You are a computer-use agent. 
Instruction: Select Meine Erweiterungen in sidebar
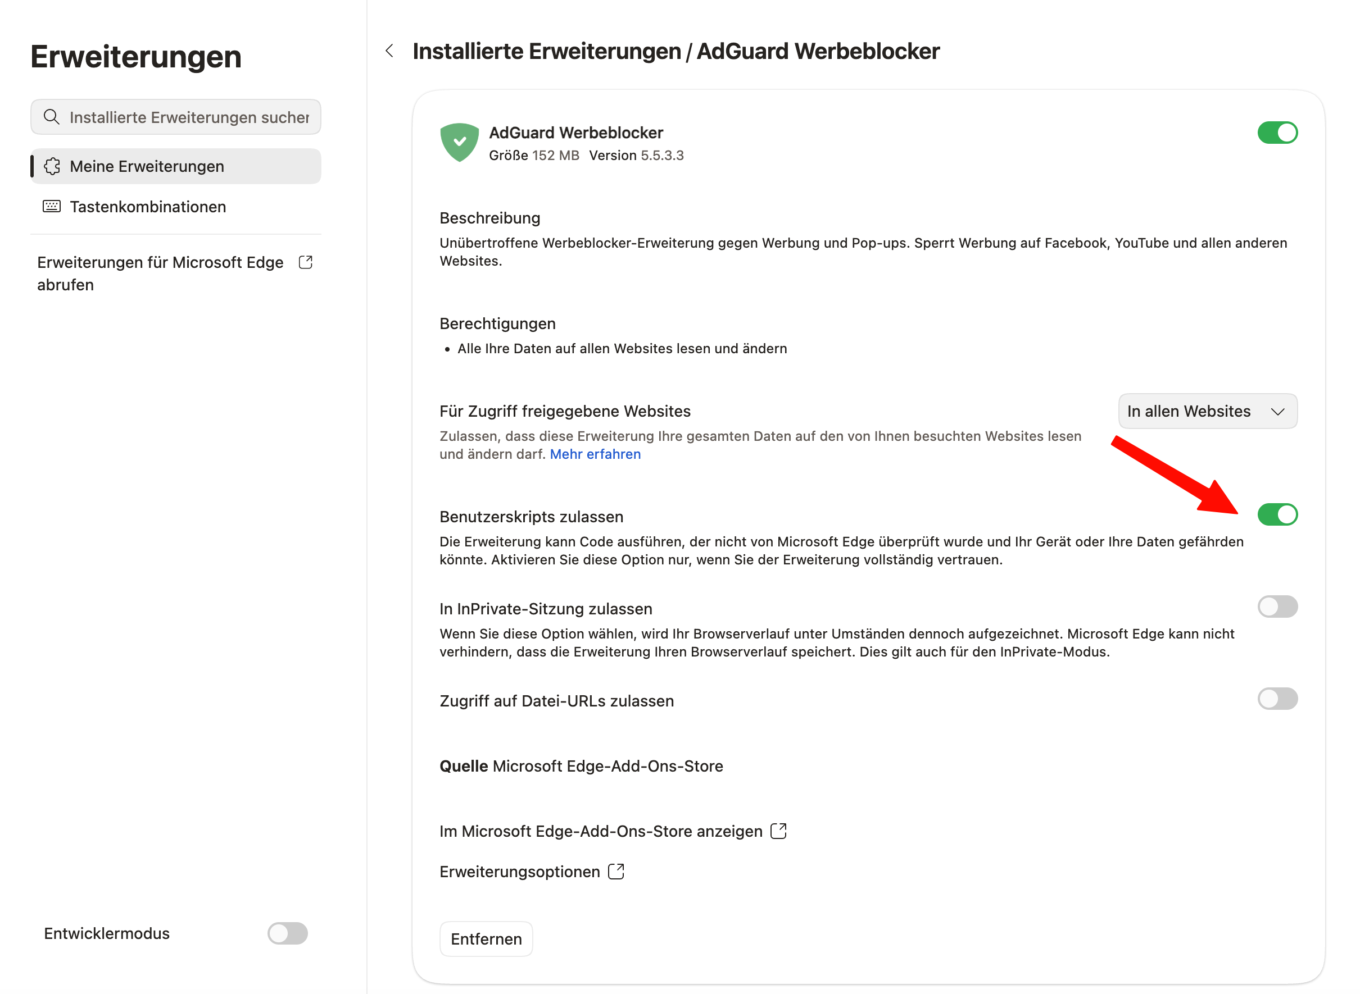[176, 166]
